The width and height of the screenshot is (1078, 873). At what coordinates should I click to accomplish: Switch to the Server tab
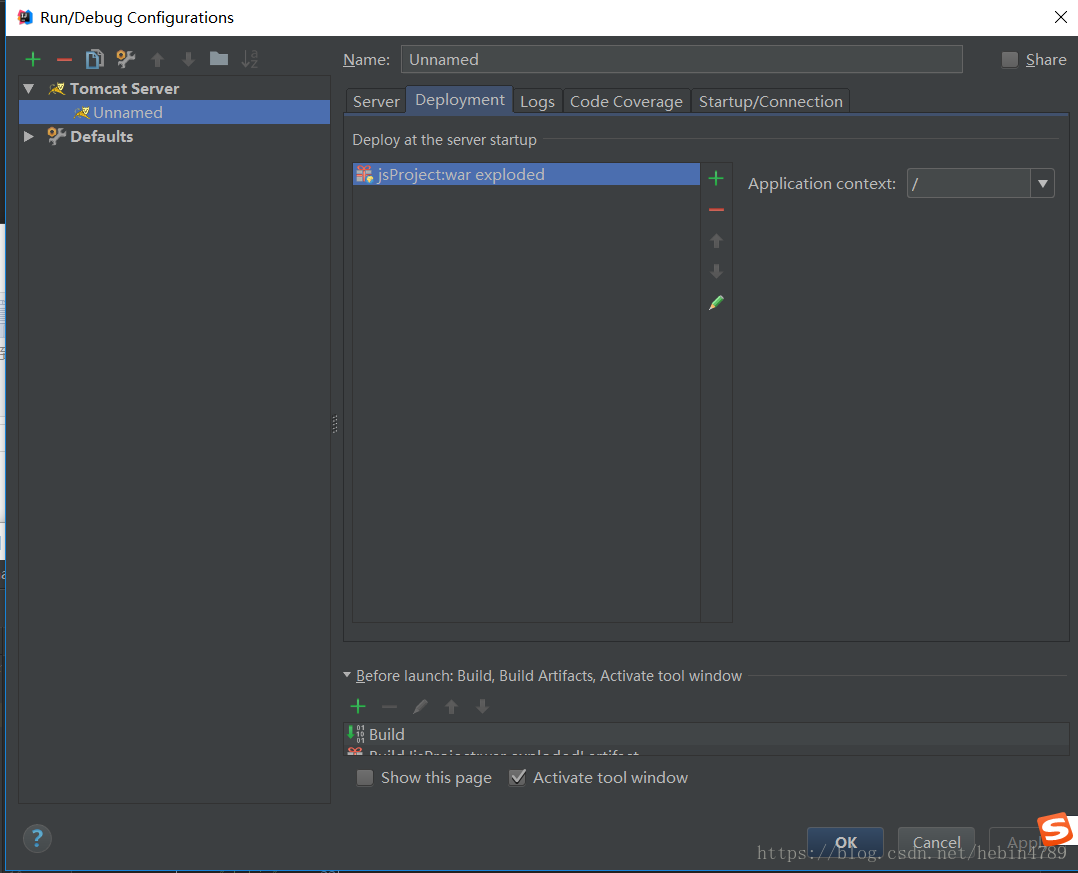click(x=376, y=101)
